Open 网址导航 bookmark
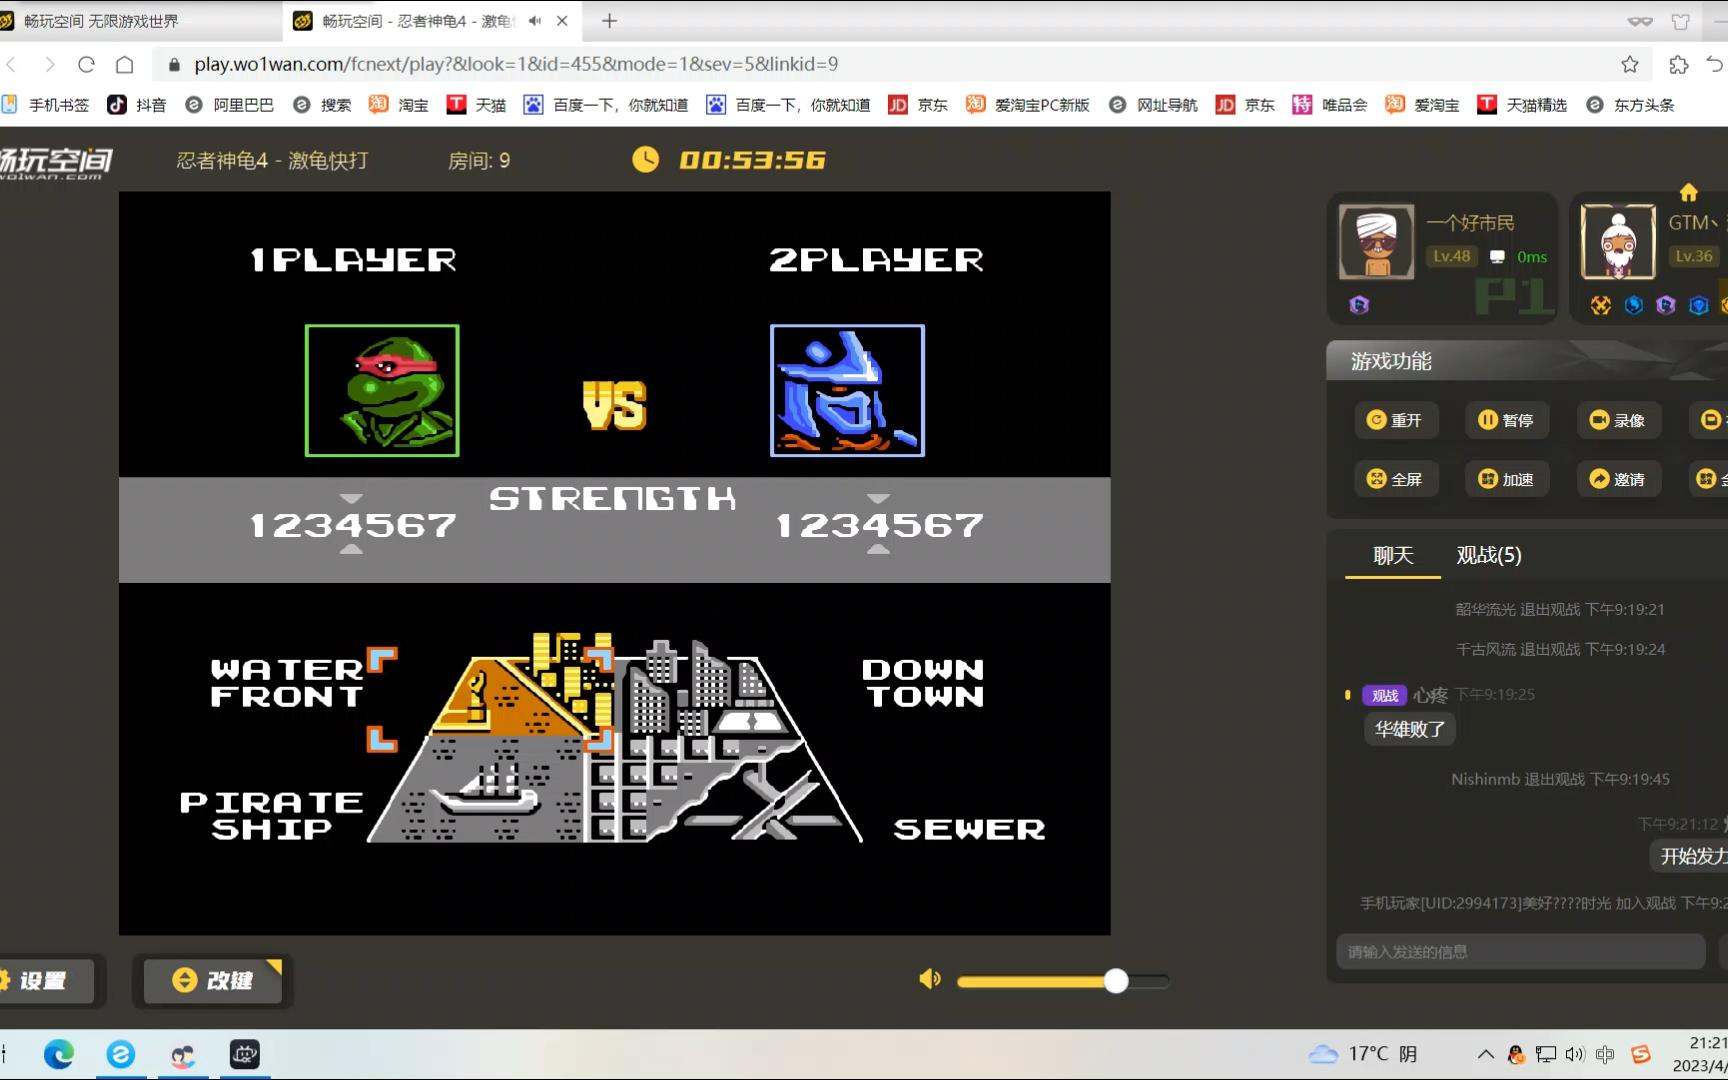This screenshot has height=1080, width=1728. pyautogui.click(x=1153, y=105)
